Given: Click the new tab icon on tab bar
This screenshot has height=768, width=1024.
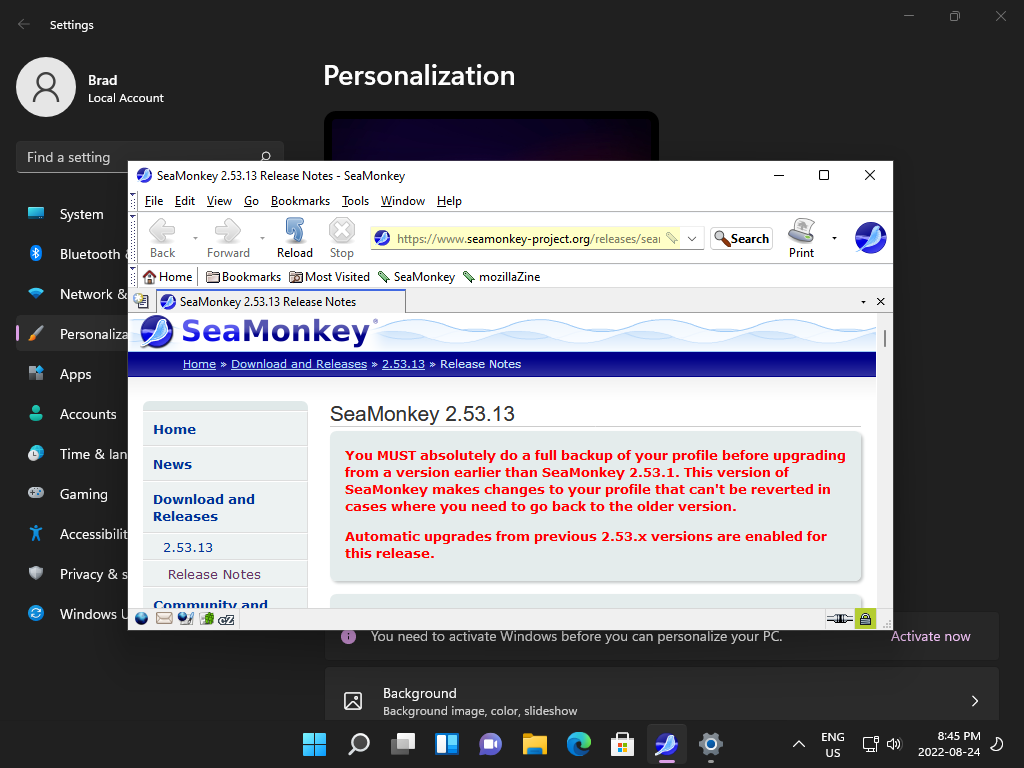Looking at the screenshot, I should tap(140, 300).
